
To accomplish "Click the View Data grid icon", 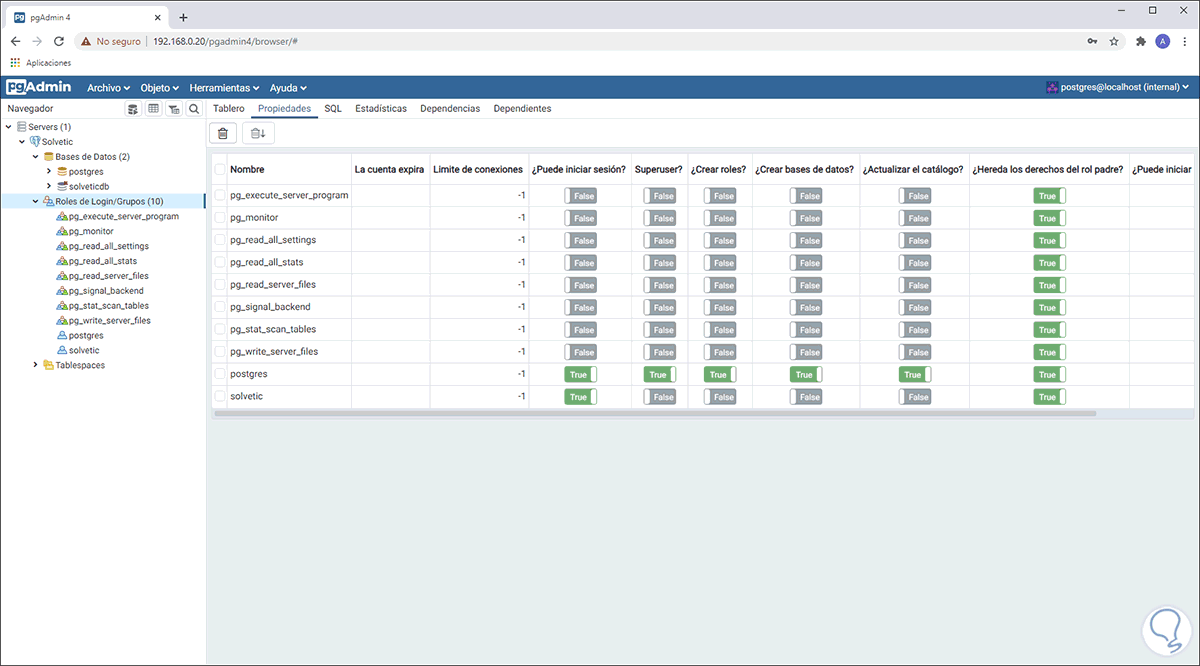I will pyautogui.click(x=154, y=109).
